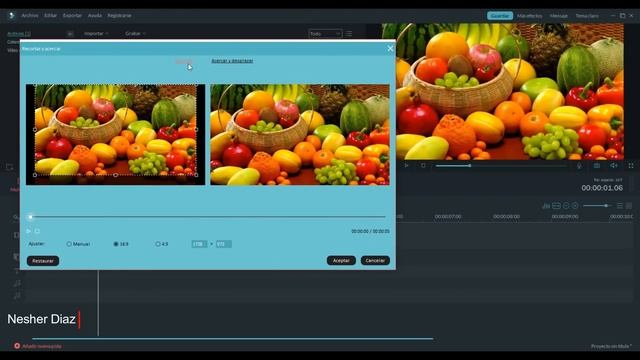
Task: Open Más efectos in the top bar
Action: 529,16
